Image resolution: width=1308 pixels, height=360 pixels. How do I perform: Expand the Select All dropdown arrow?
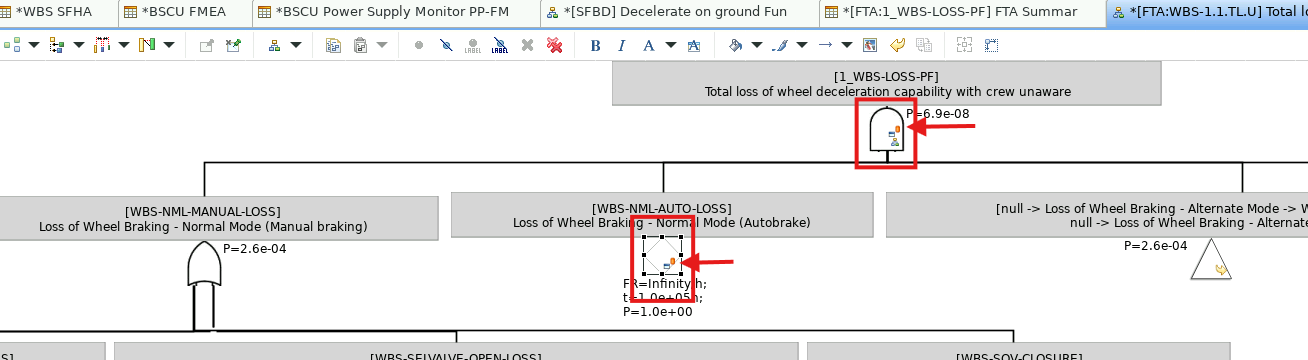[x=79, y=45]
